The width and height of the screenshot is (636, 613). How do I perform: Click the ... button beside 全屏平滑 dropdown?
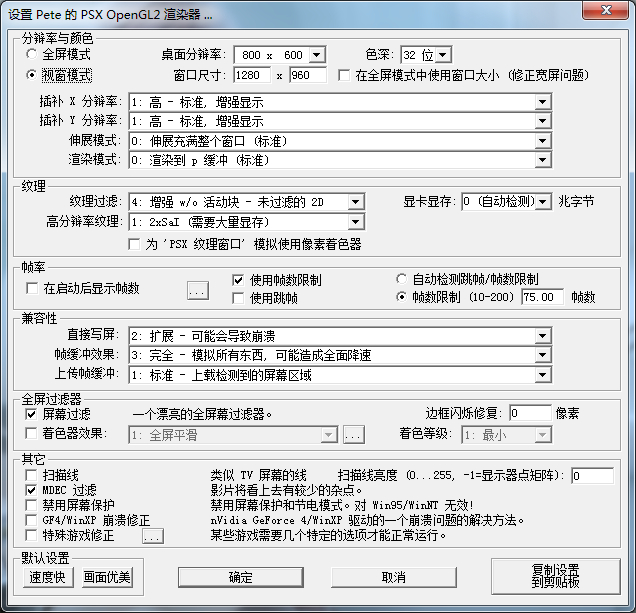(354, 435)
